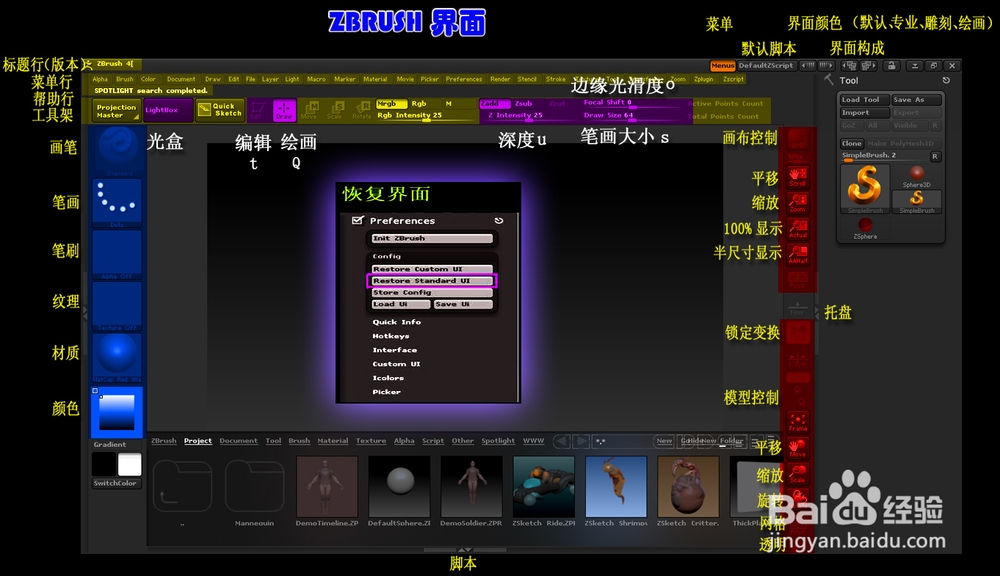This screenshot has width=1000, height=576.
Task: Click the Quick Sketch button
Action: (220, 110)
